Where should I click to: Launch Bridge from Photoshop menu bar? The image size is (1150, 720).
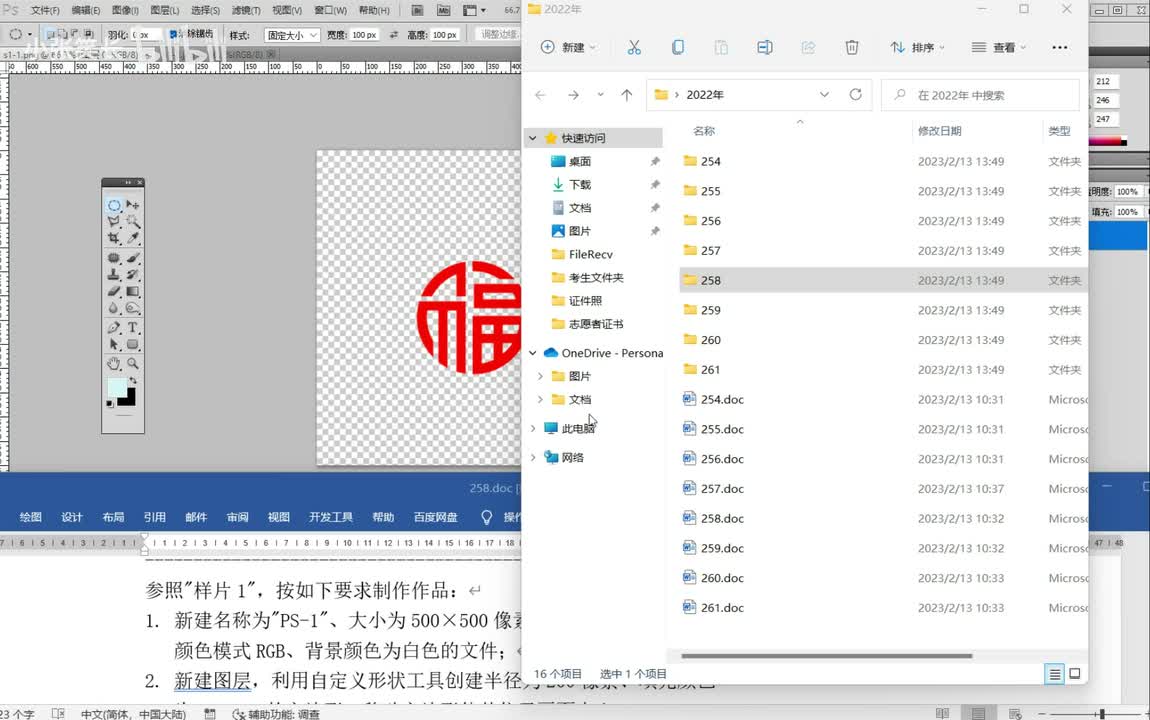click(x=417, y=10)
